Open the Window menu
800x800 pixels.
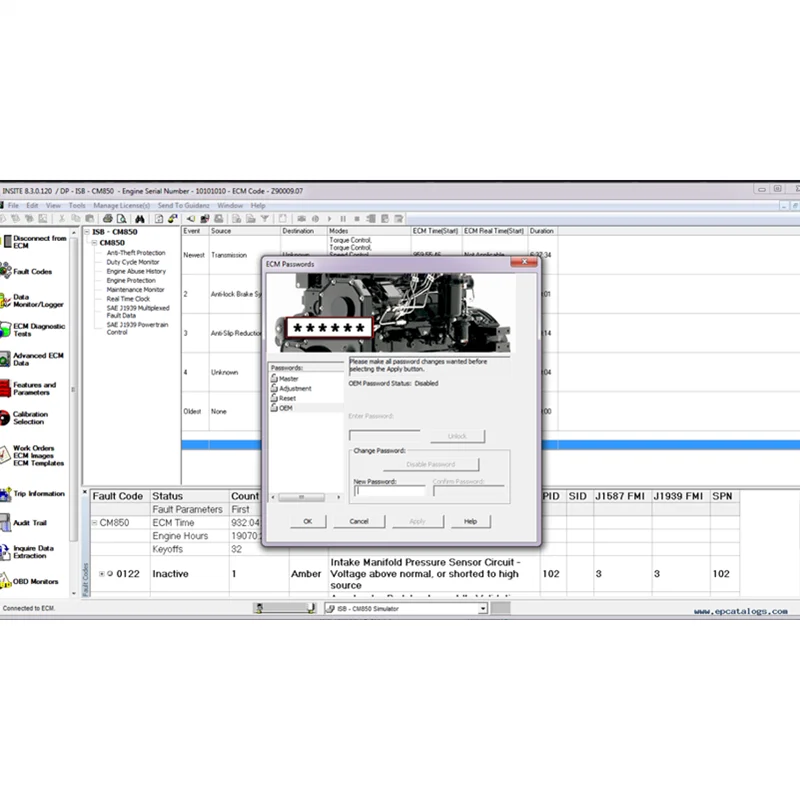230,206
